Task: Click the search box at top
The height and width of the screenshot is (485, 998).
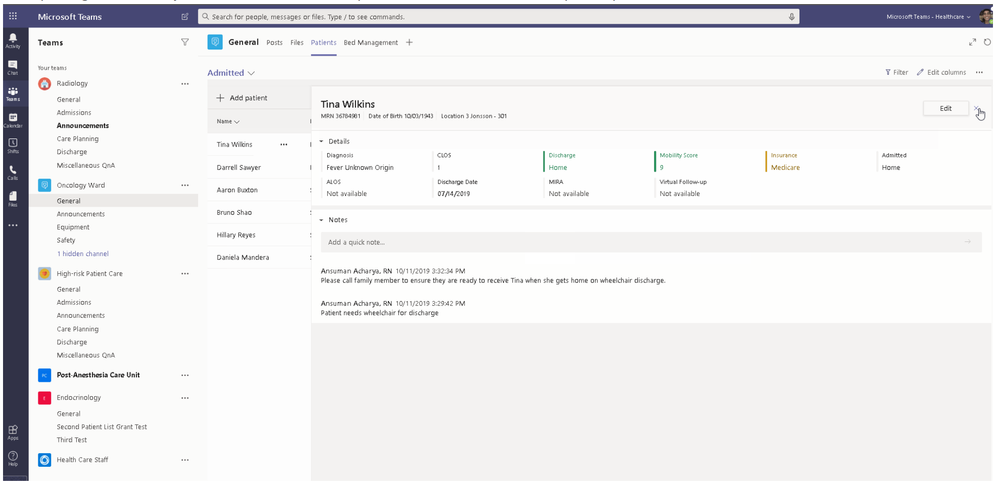Action: coord(498,17)
